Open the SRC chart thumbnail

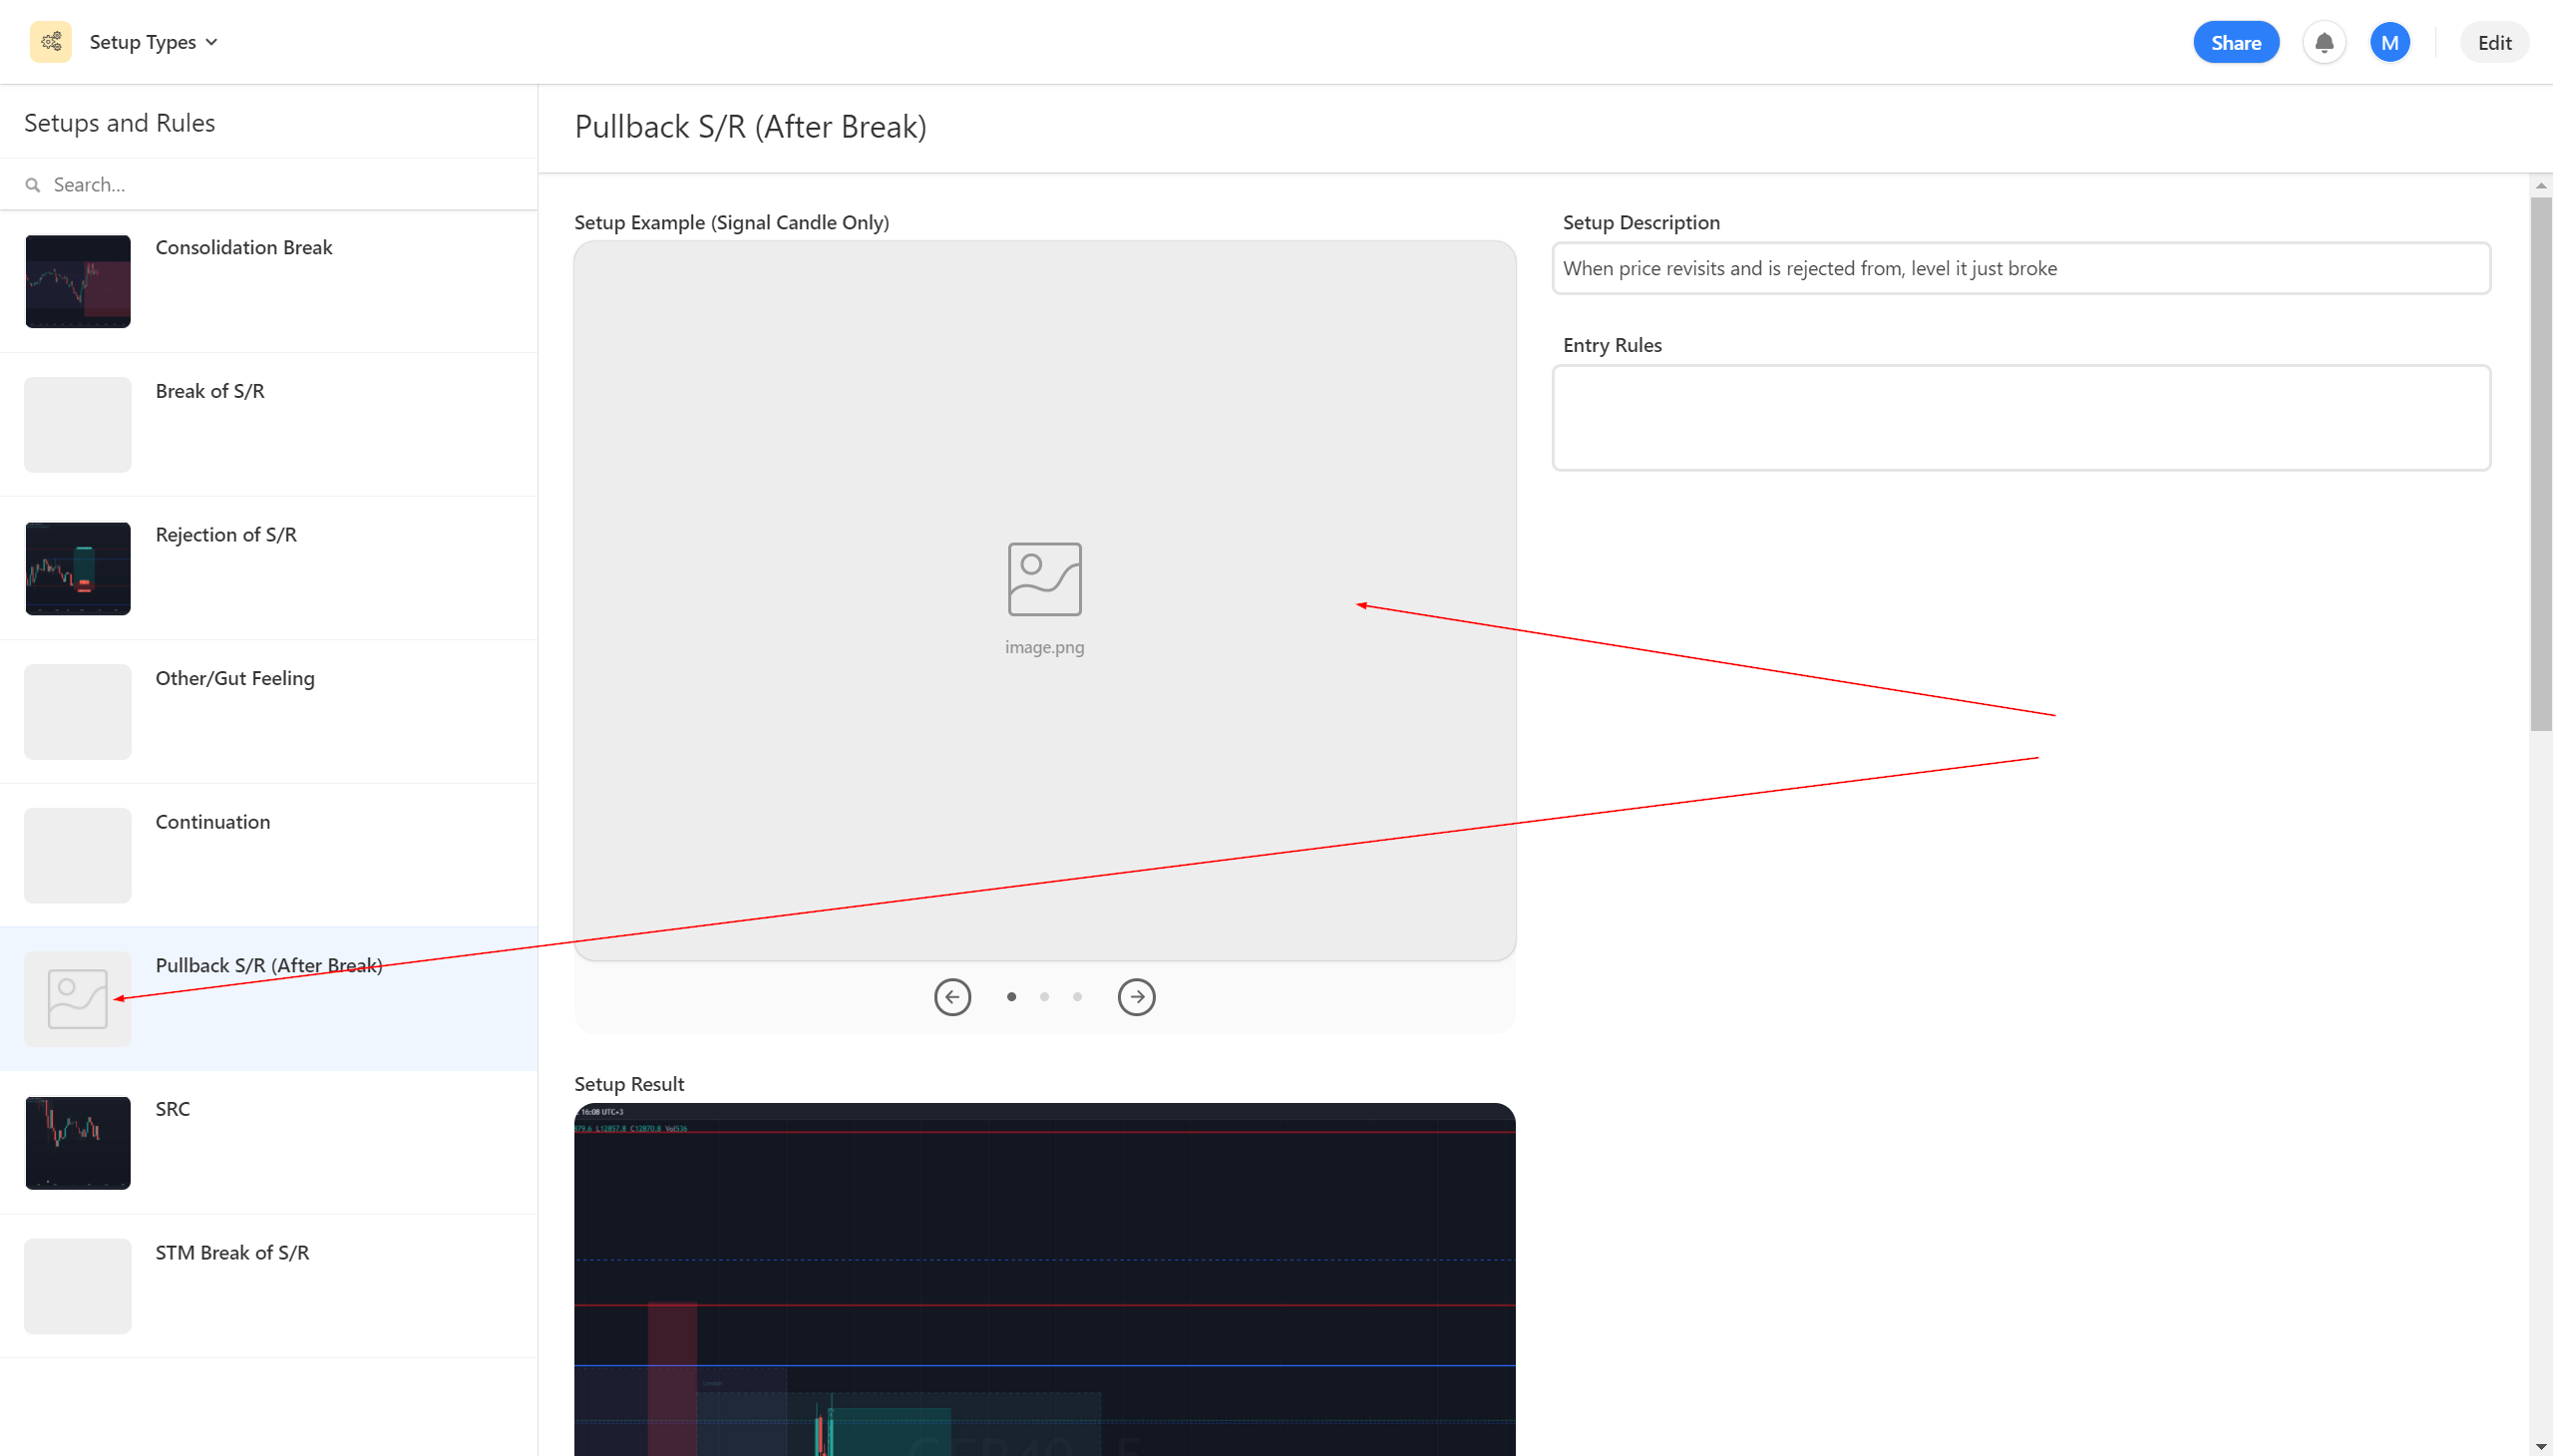coord(78,1142)
